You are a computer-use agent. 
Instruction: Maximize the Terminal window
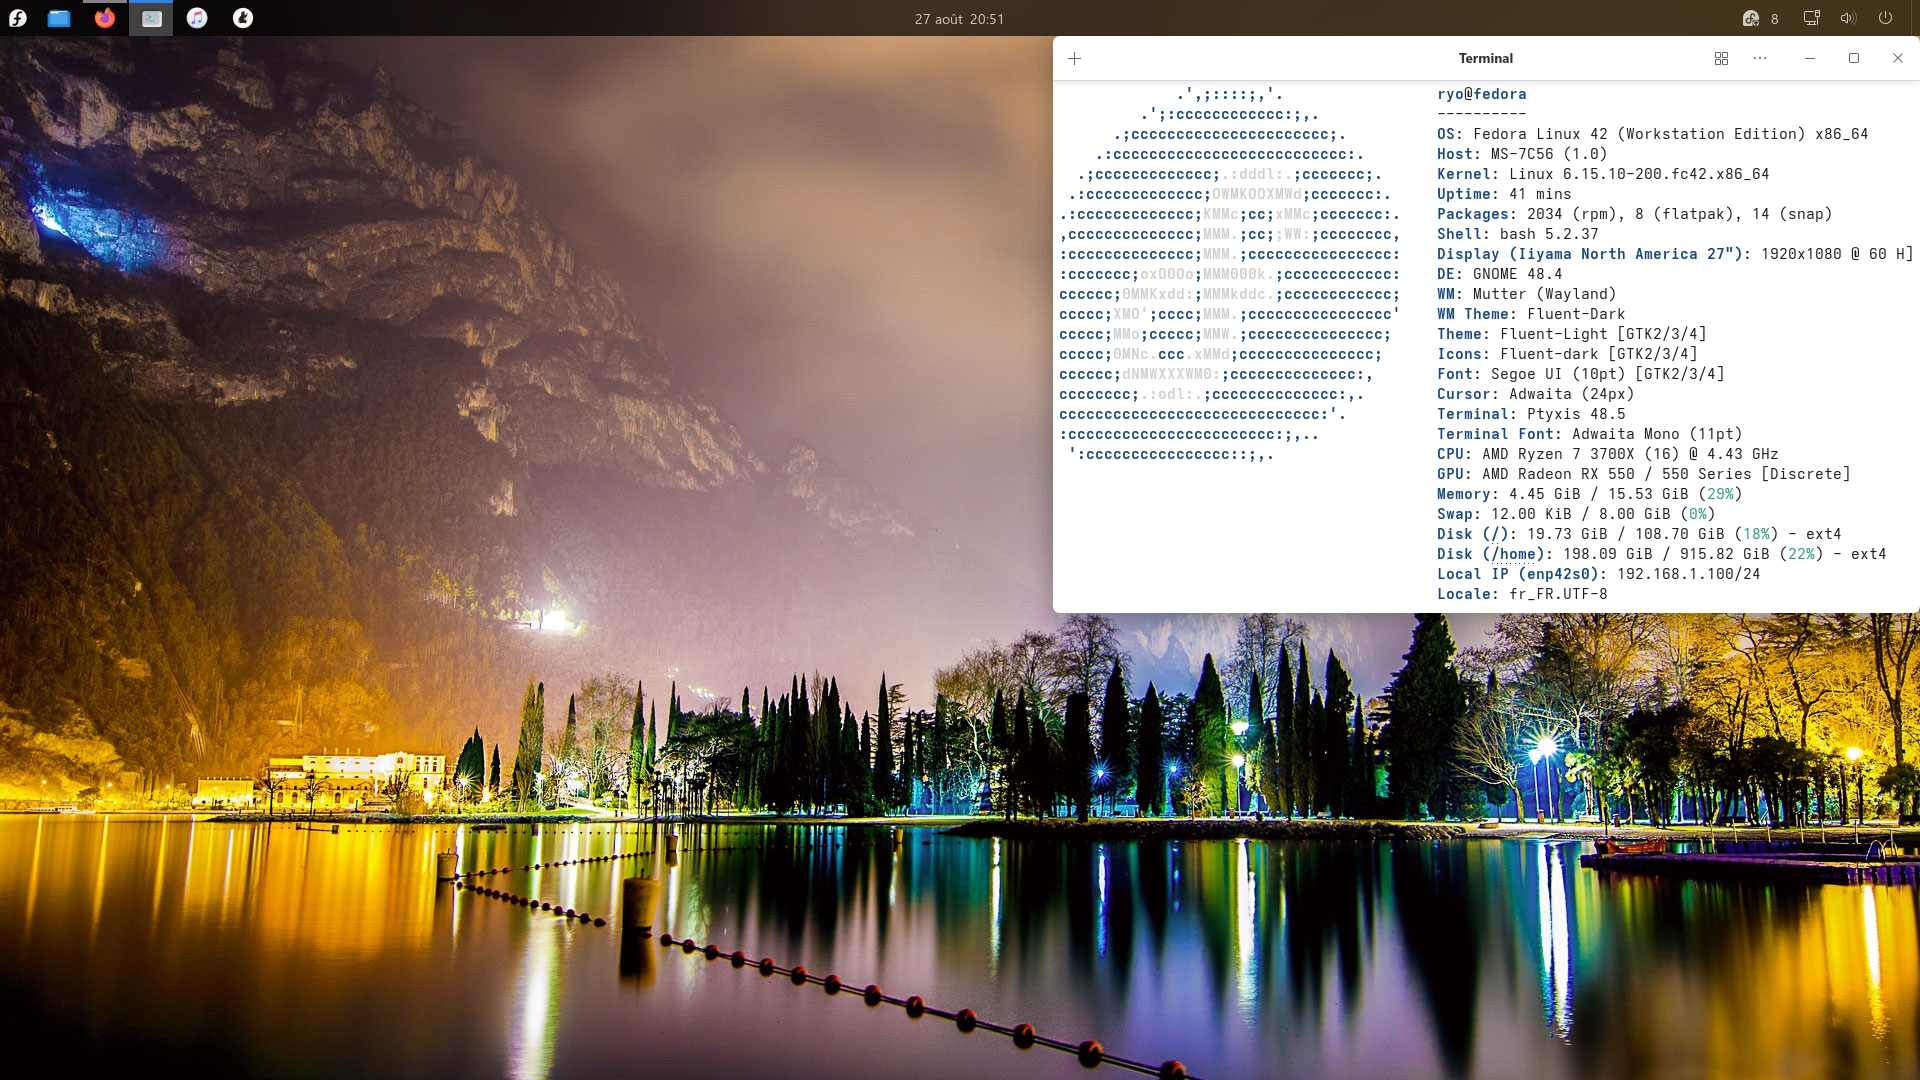pyautogui.click(x=1853, y=58)
